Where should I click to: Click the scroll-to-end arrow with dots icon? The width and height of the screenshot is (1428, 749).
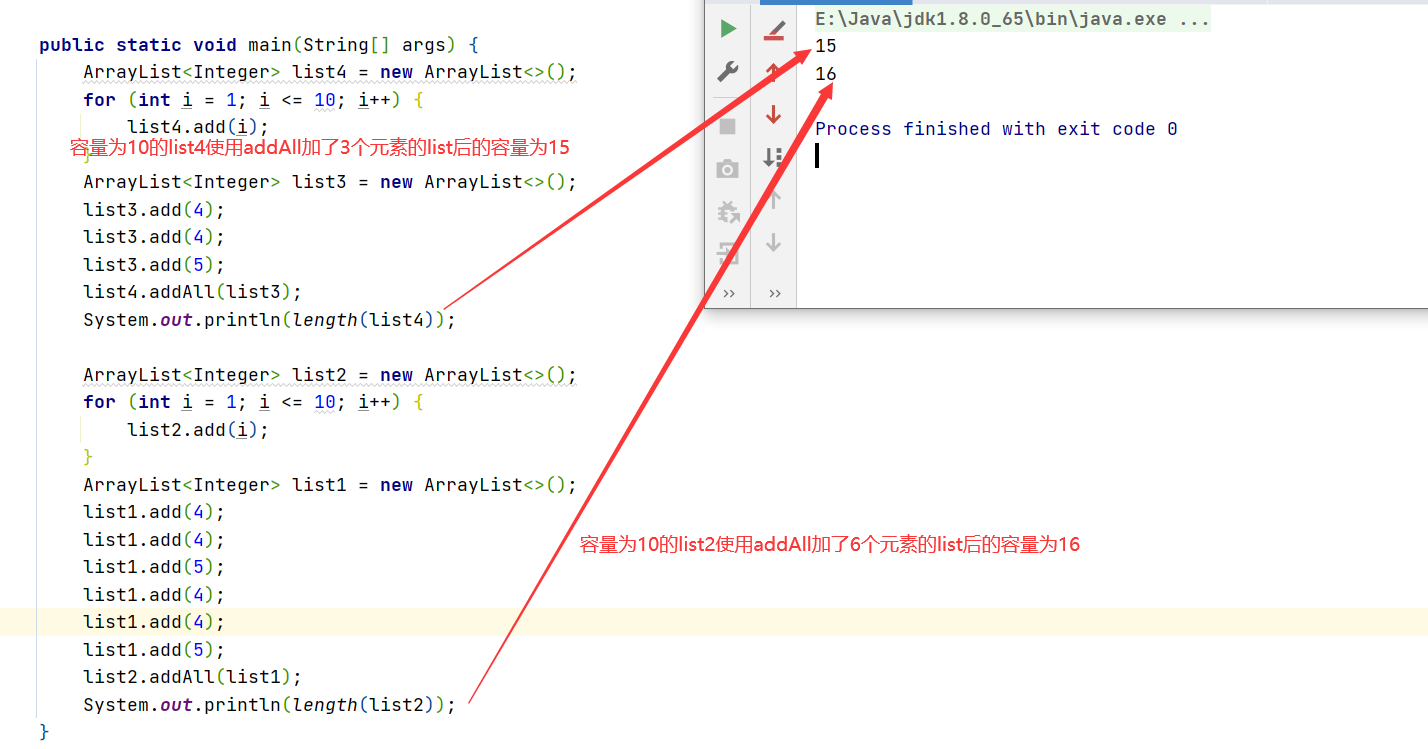click(x=773, y=157)
